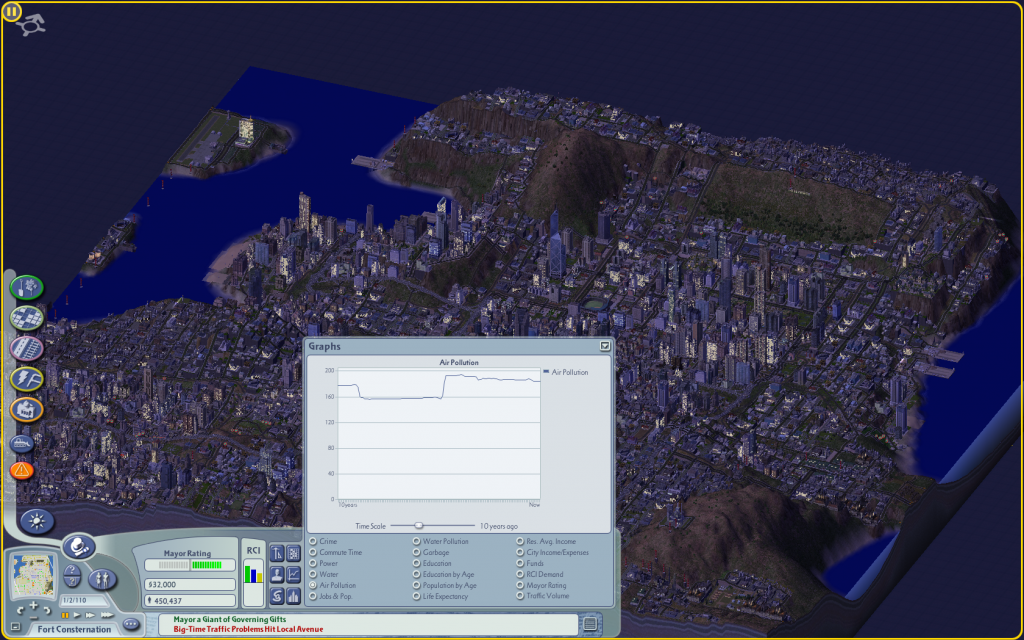Open the Zoning tools menu
This screenshot has height=640, width=1024.
tap(27, 318)
